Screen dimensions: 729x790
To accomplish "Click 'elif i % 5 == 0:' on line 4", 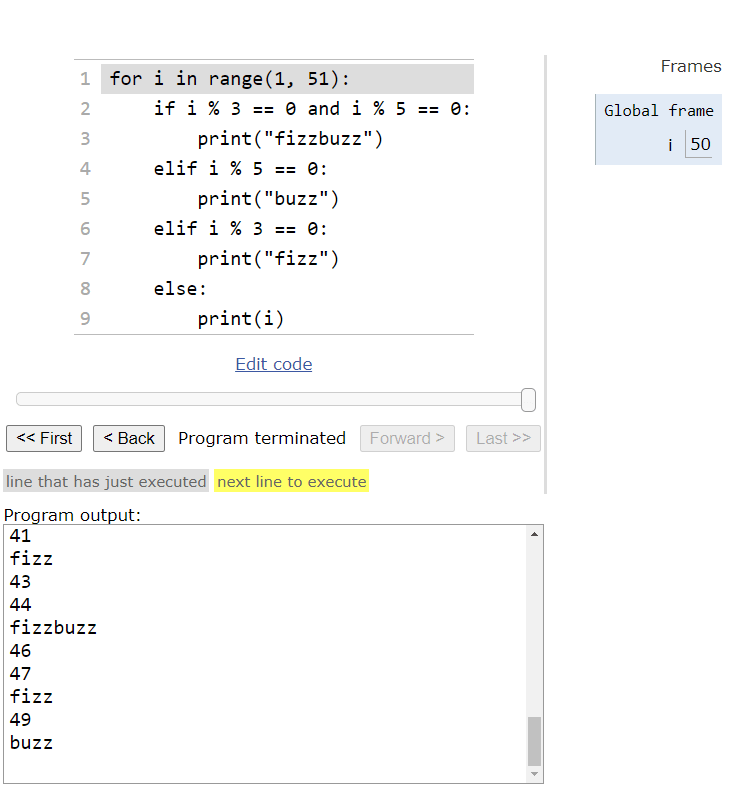I will tap(240, 169).
